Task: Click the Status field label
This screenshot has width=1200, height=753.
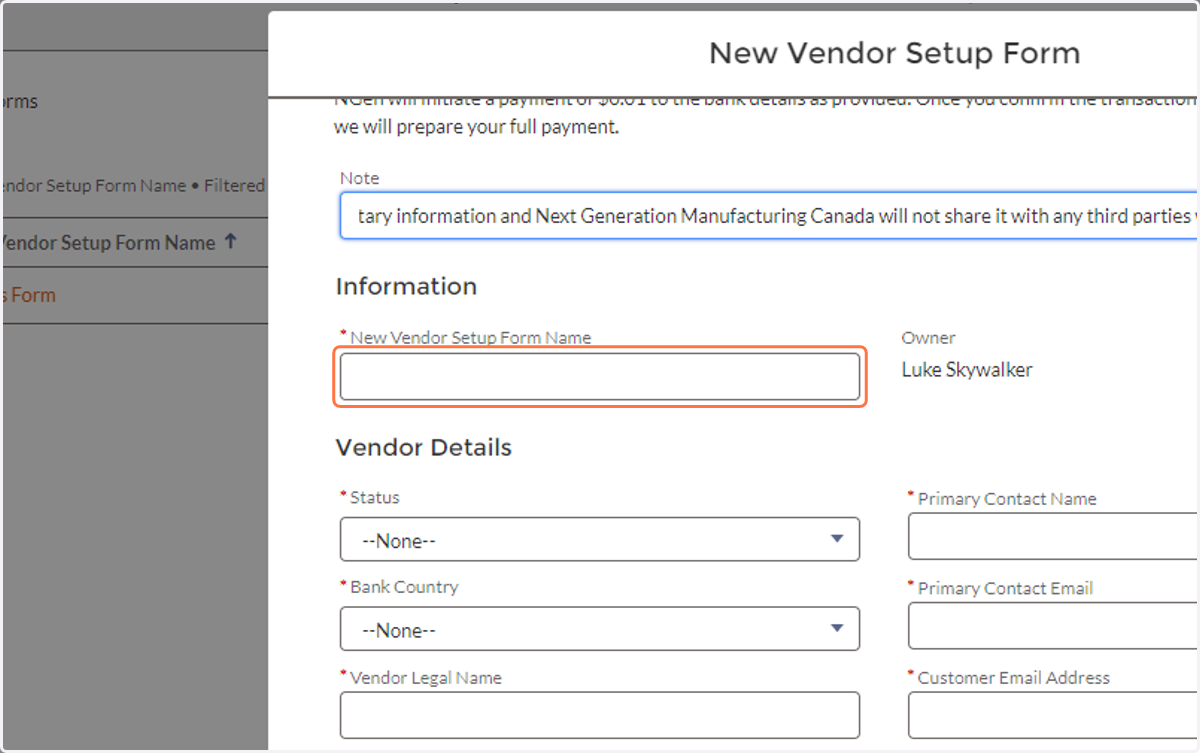Action: (x=375, y=497)
